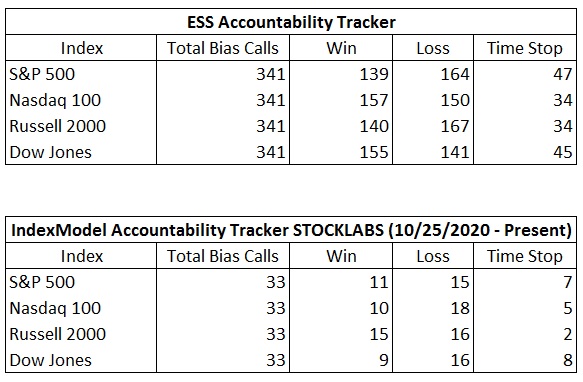Click the IndexModel Russell 2000 time stop value 2
583x382 pixels.
(567, 334)
